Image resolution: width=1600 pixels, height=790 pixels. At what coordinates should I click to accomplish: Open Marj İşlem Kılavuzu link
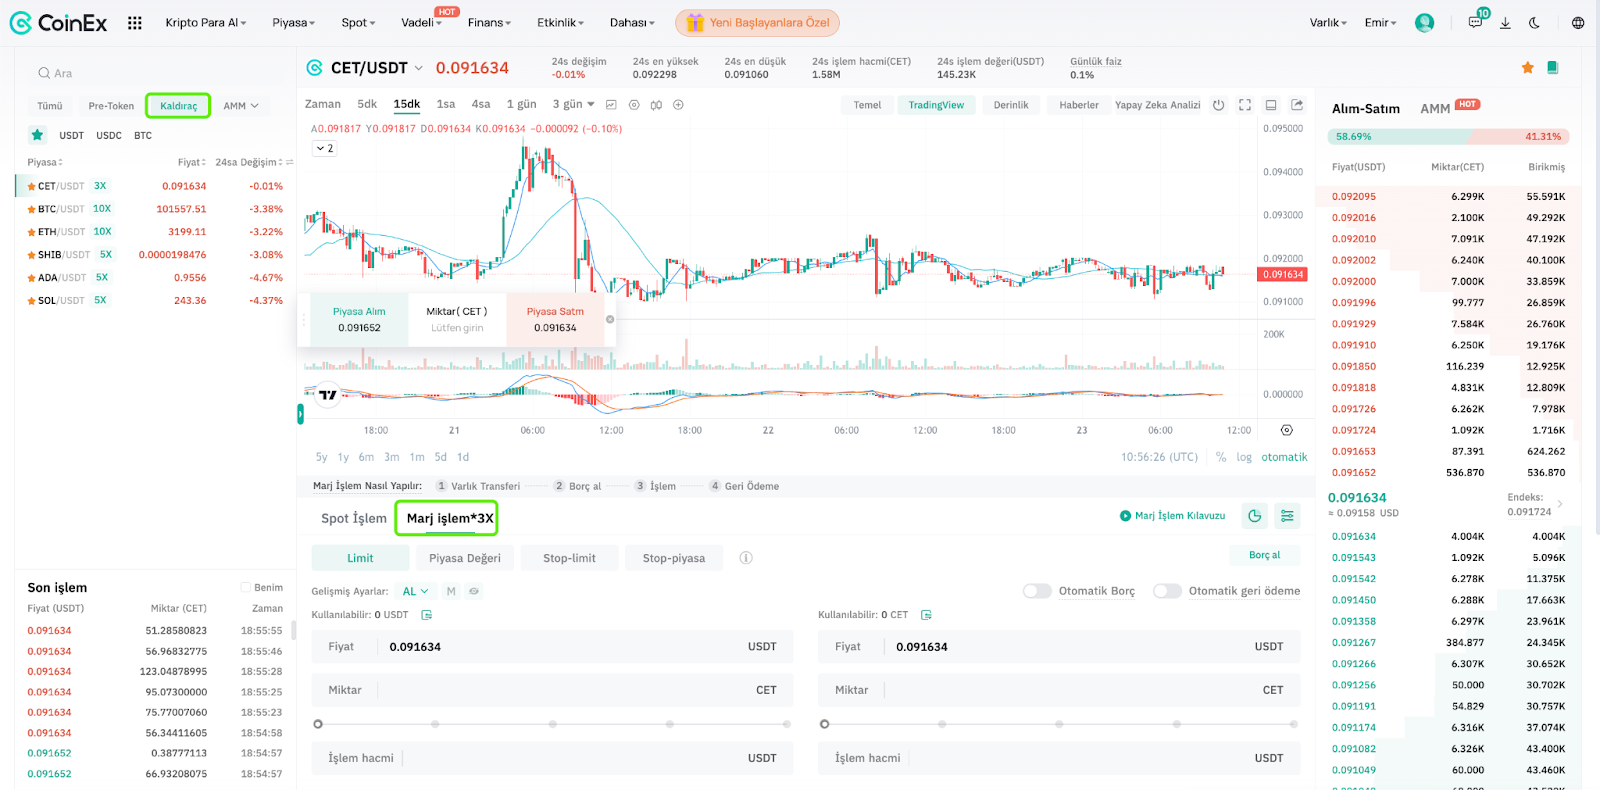coord(1172,516)
